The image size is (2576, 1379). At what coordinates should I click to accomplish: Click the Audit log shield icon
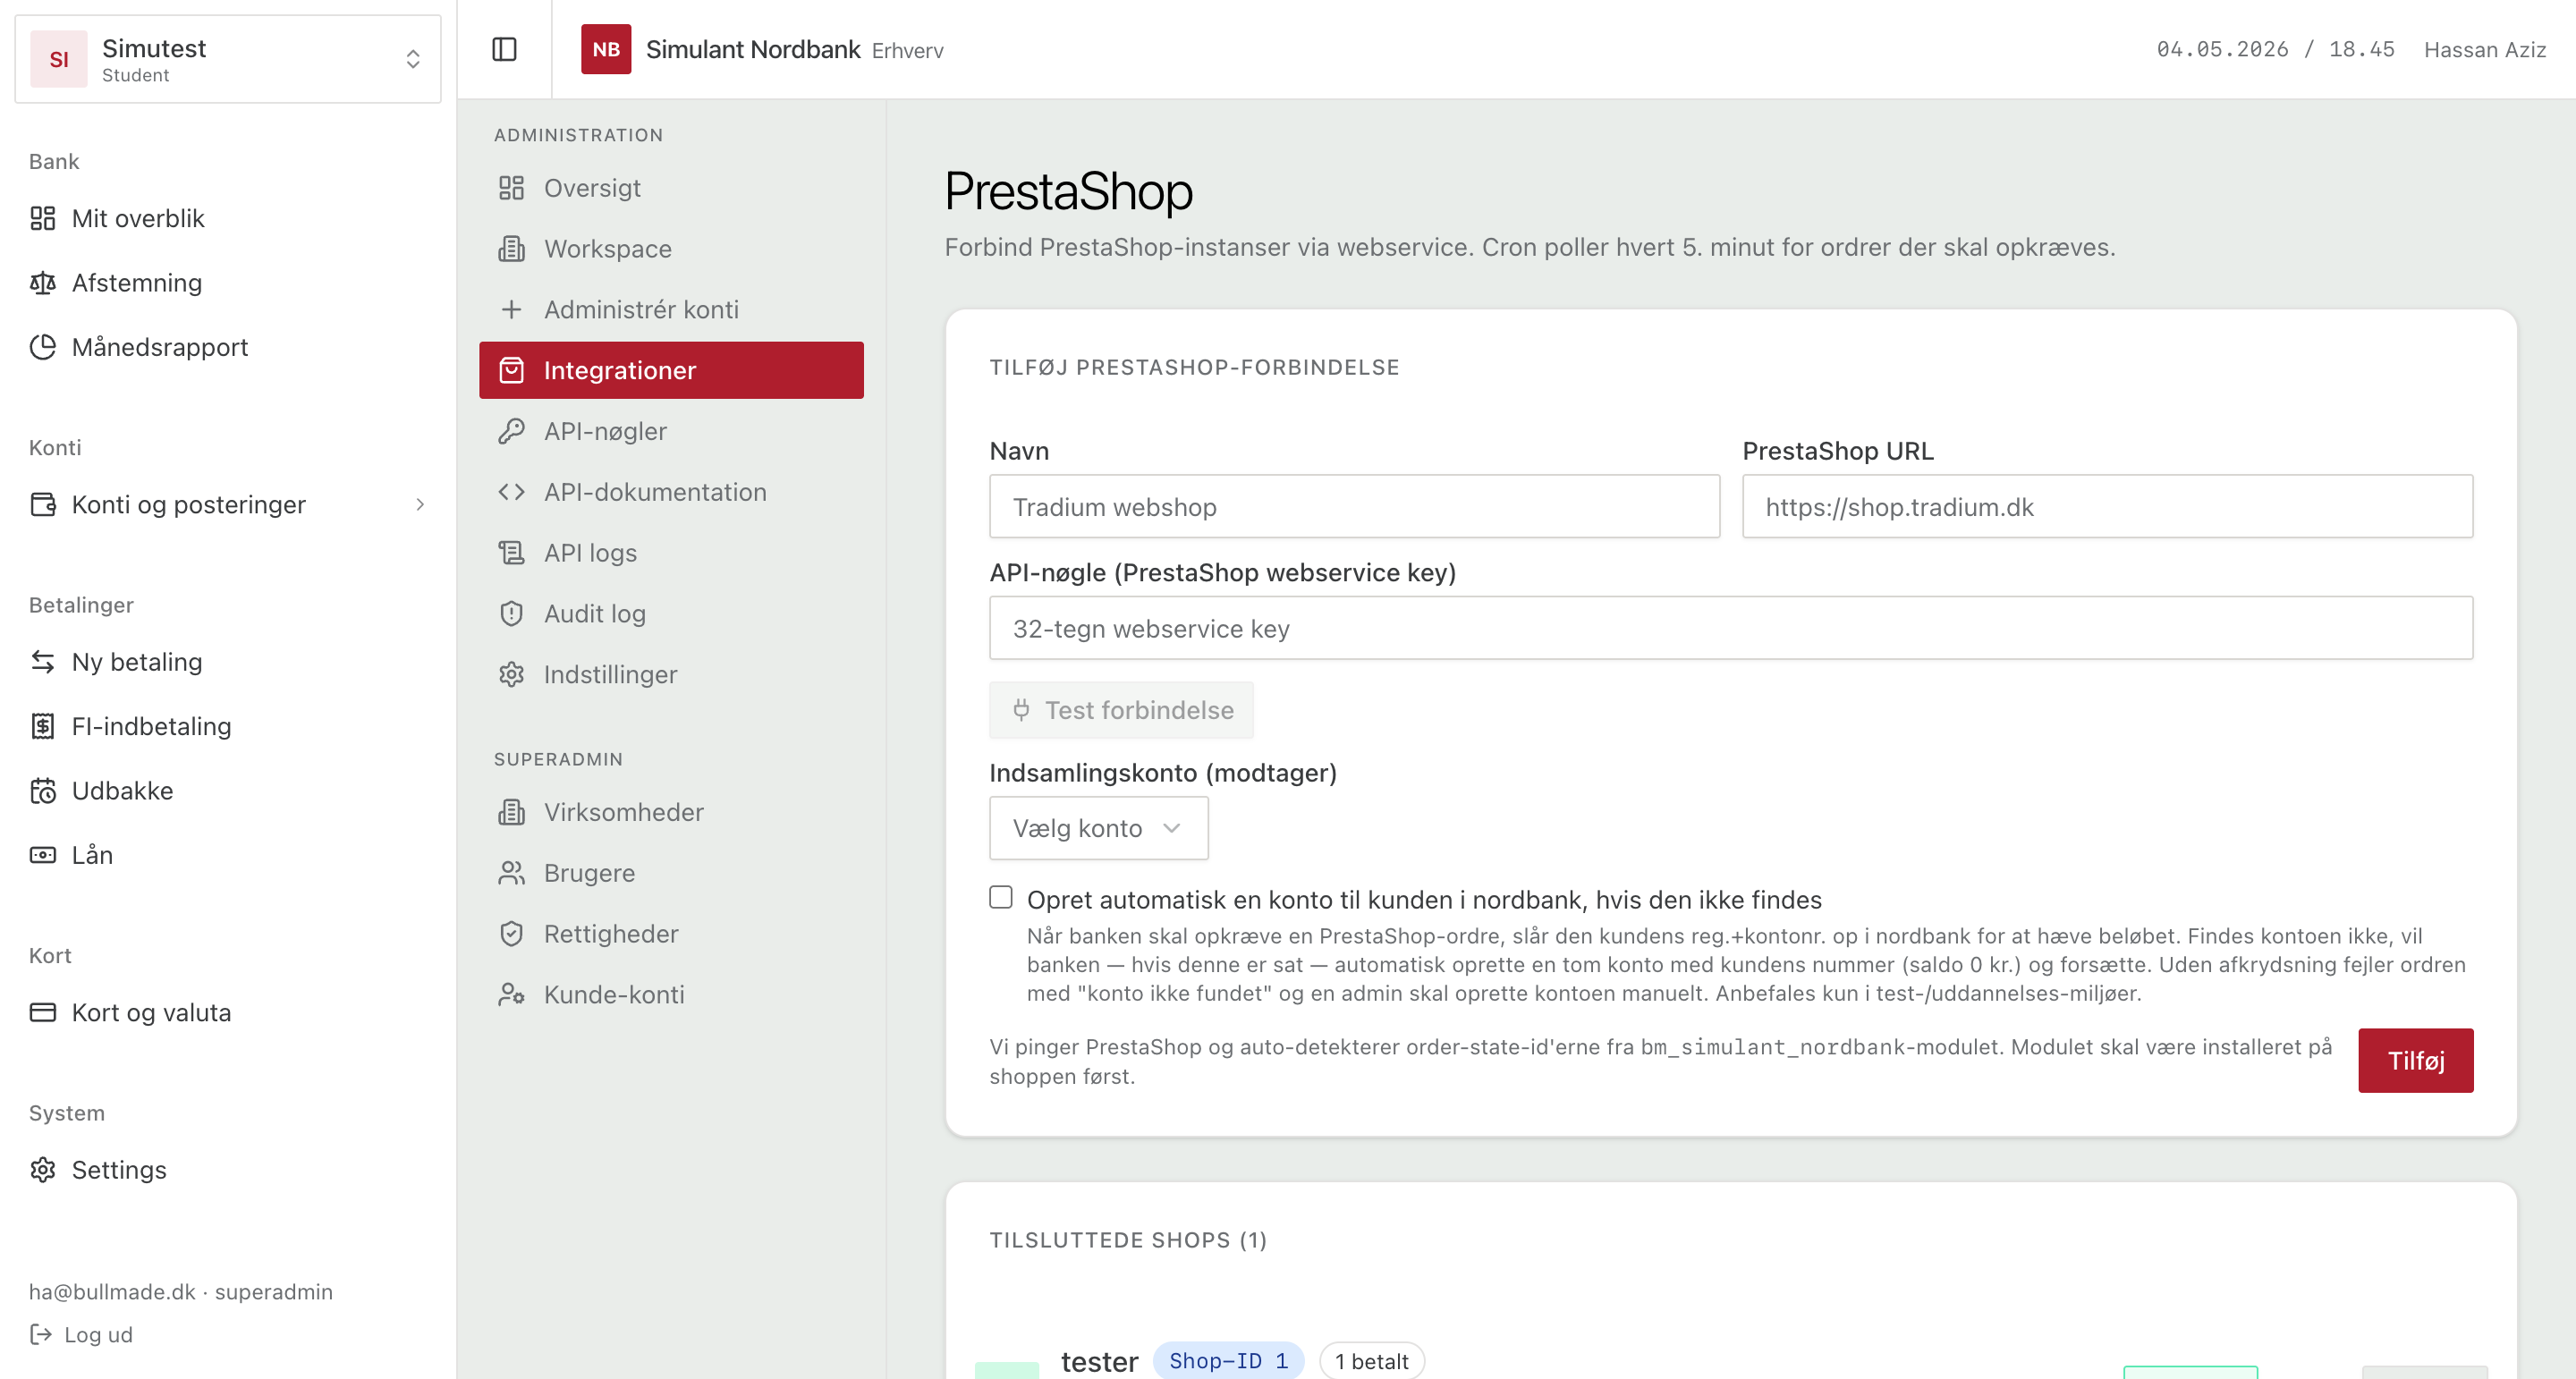pyautogui.click(x=511, y=614)
